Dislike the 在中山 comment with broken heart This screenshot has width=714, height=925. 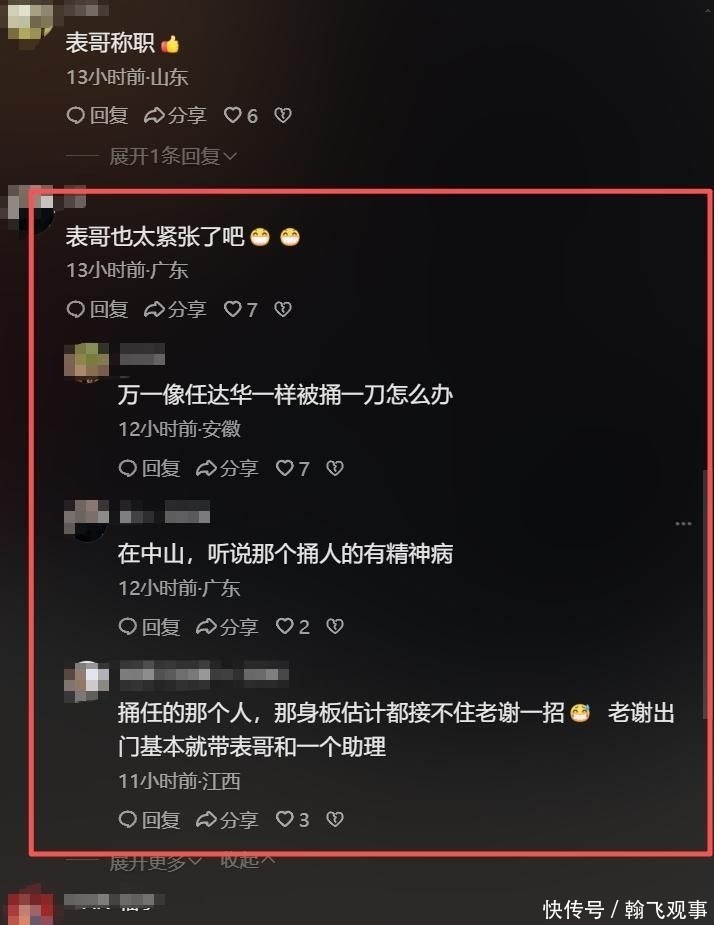335,626
